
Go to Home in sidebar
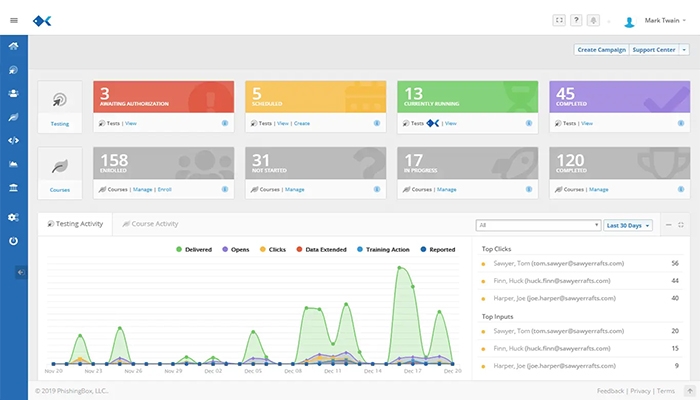(x=13, y=46)
